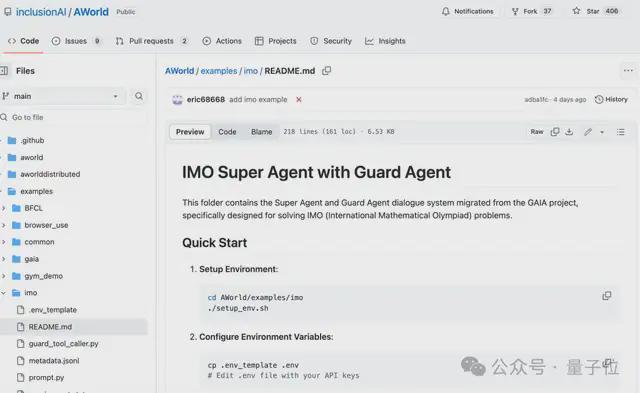
Task: Copy the README.md file path
Action: [x=327, y=71]
